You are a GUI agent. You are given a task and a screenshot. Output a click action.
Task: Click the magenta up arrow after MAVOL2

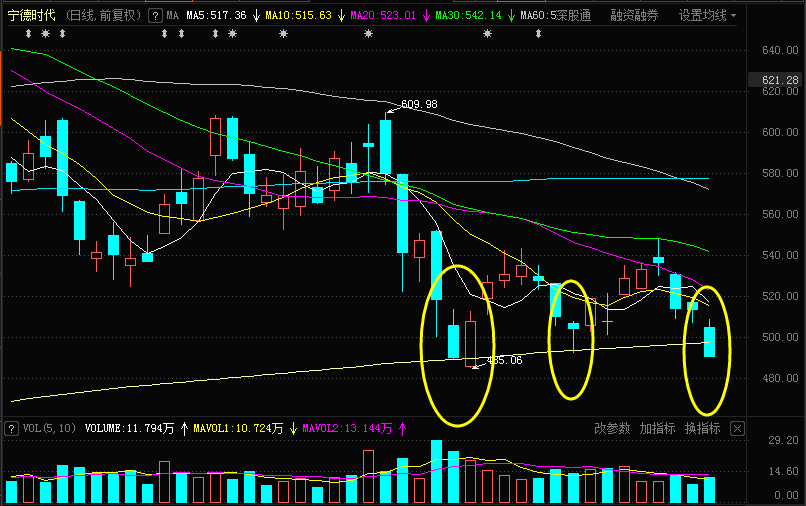[x=402, y=428]
